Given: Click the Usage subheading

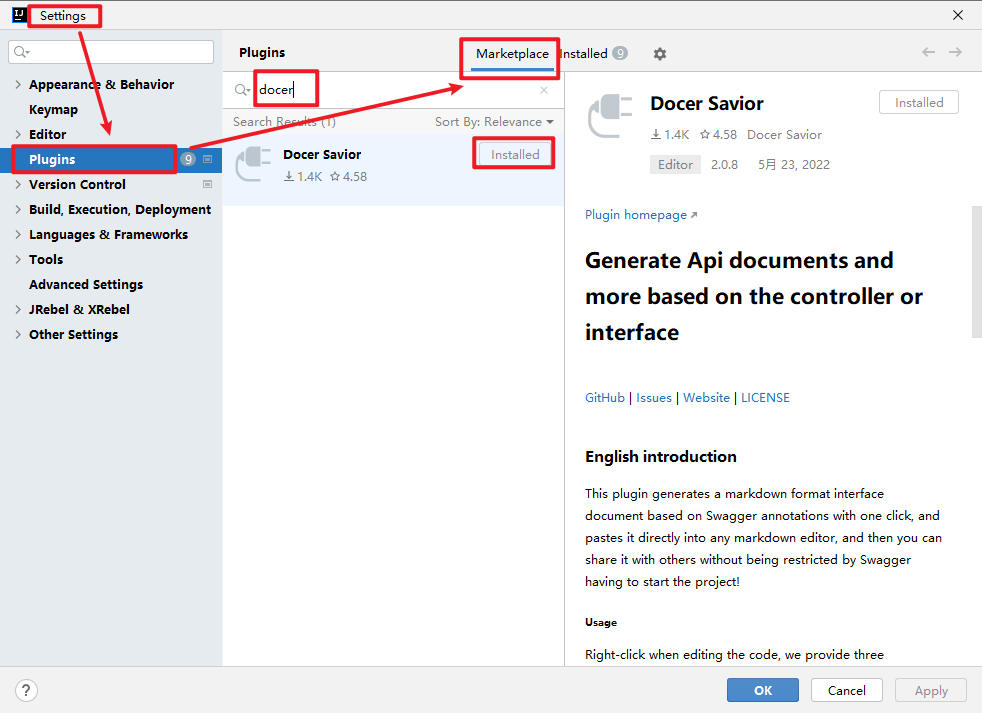Looking at the screenshot, I should pyautogui.click(x=601, y=623).
